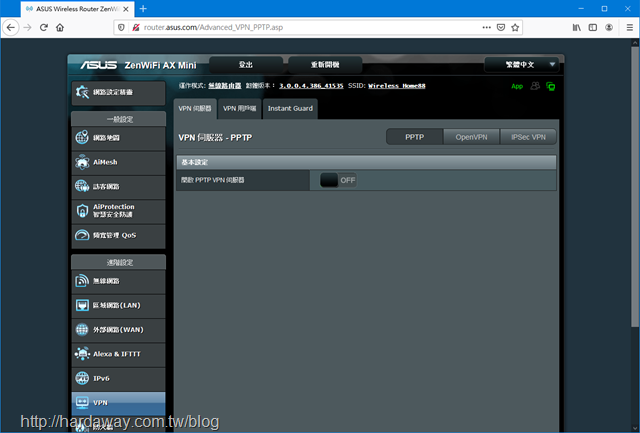Open Firefox hamburger menu
This screenshot has width=640, height=433.
click(x=630, y=27)
